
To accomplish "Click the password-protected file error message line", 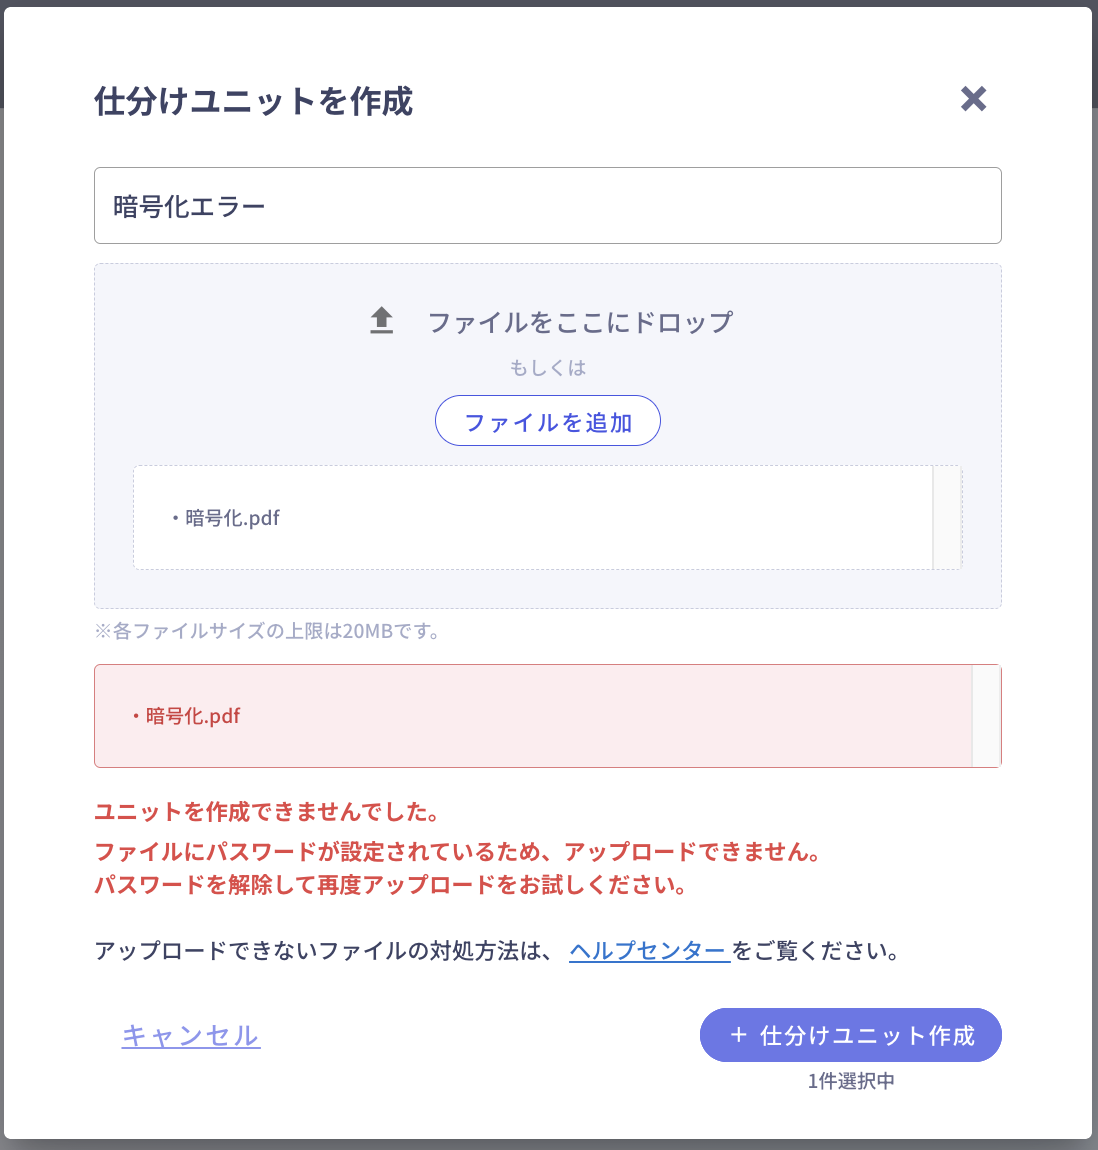I will (x=458, y=852).
